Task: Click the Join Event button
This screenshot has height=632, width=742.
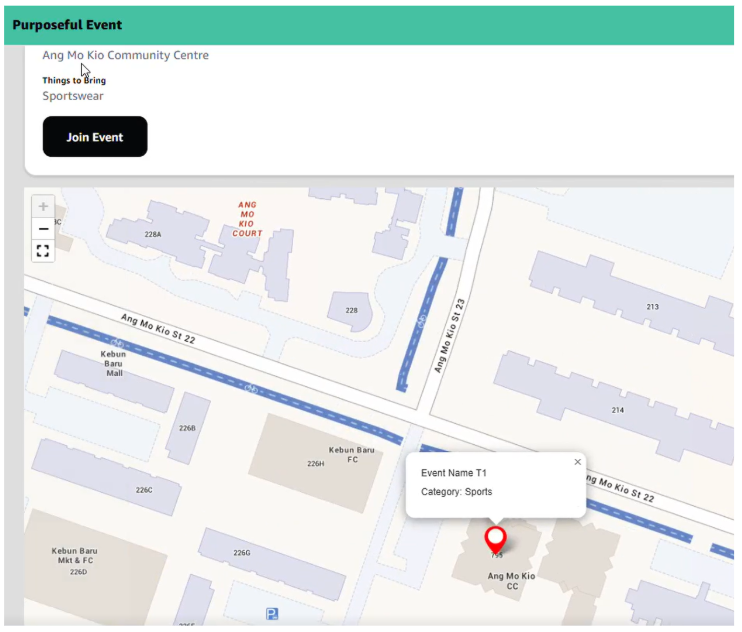Action: tap(95, 137)
